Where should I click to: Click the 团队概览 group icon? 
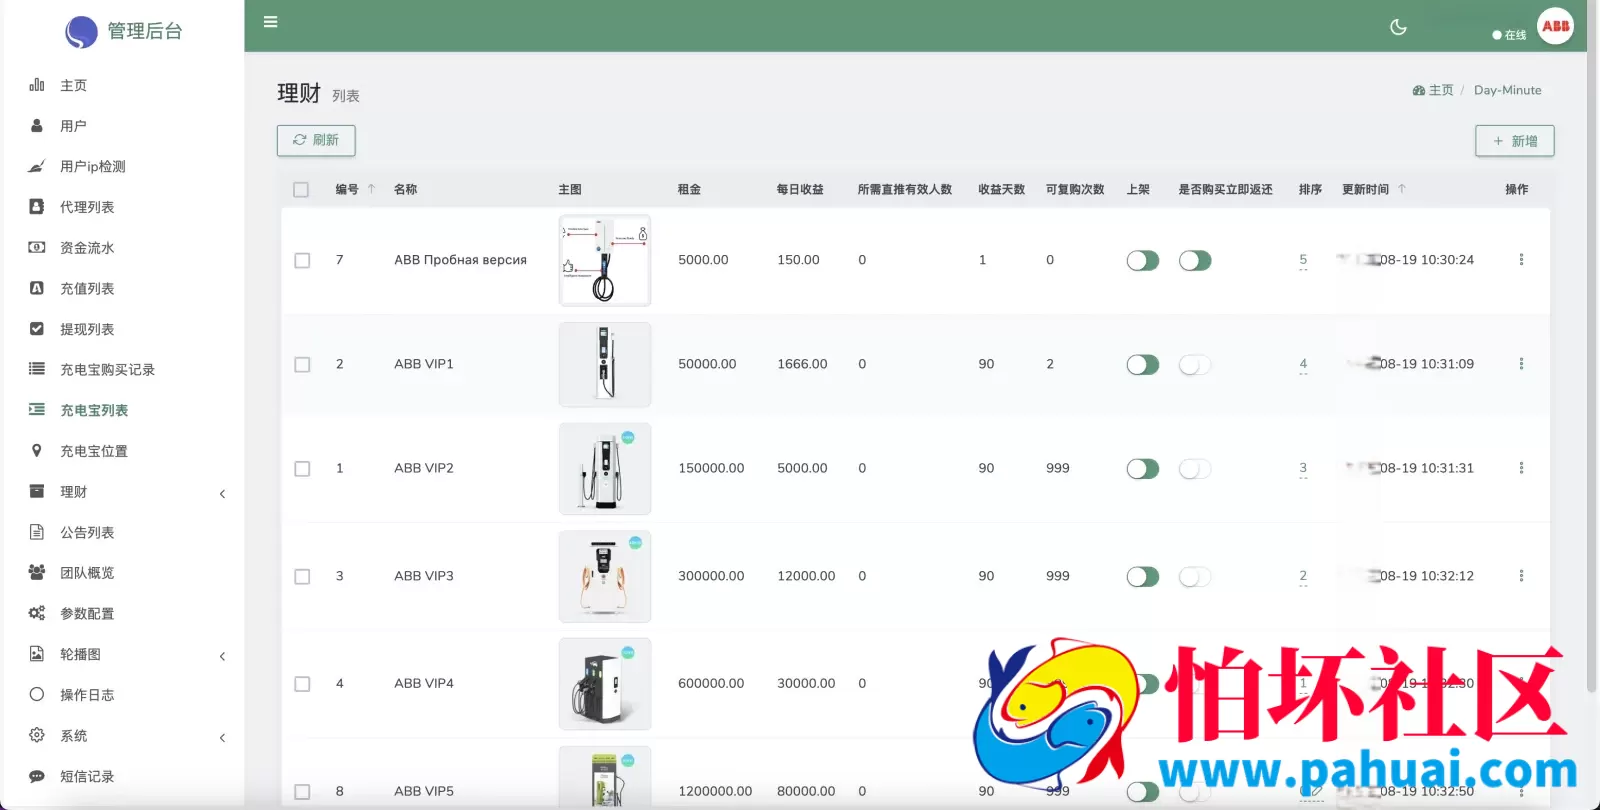(x=37, y=572)
